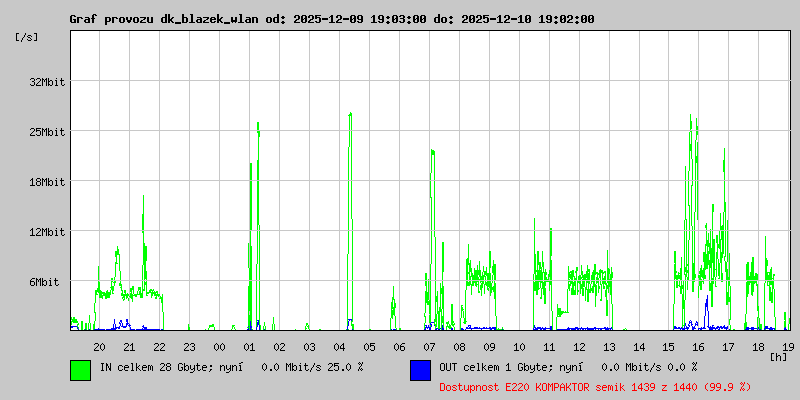This screenshot has height=400, width=800.
Task: Click hour label '00' on x-axis
Action: [219, 347]
